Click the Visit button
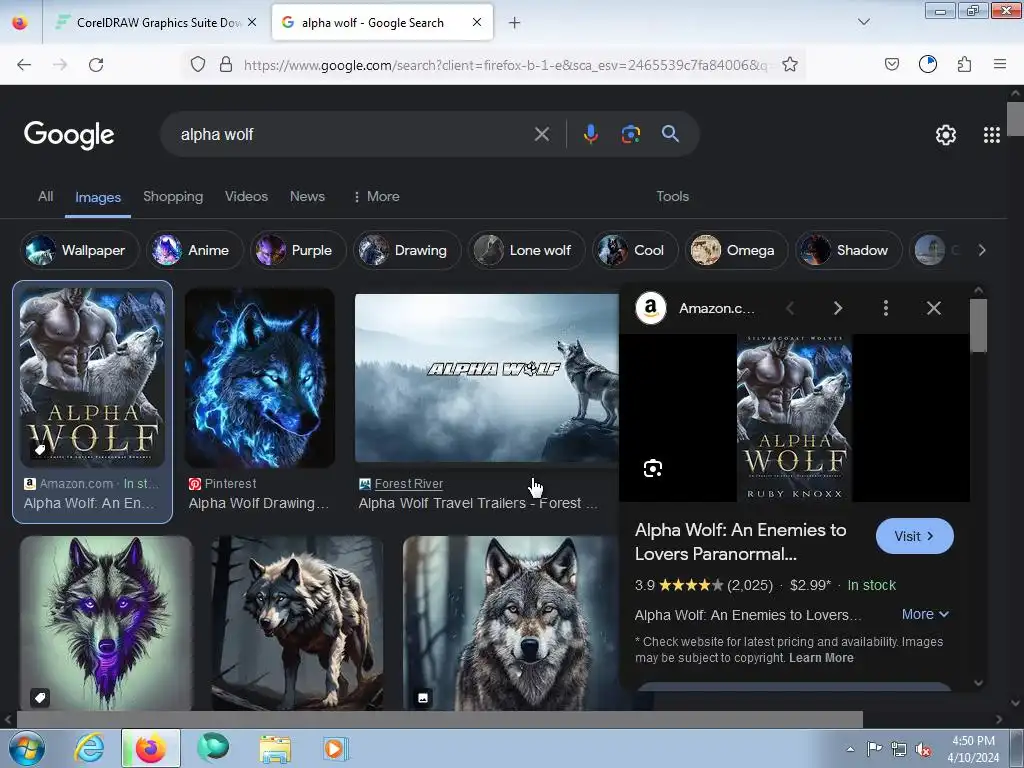This screenshot has height=768, width=1024. (914, 536)
